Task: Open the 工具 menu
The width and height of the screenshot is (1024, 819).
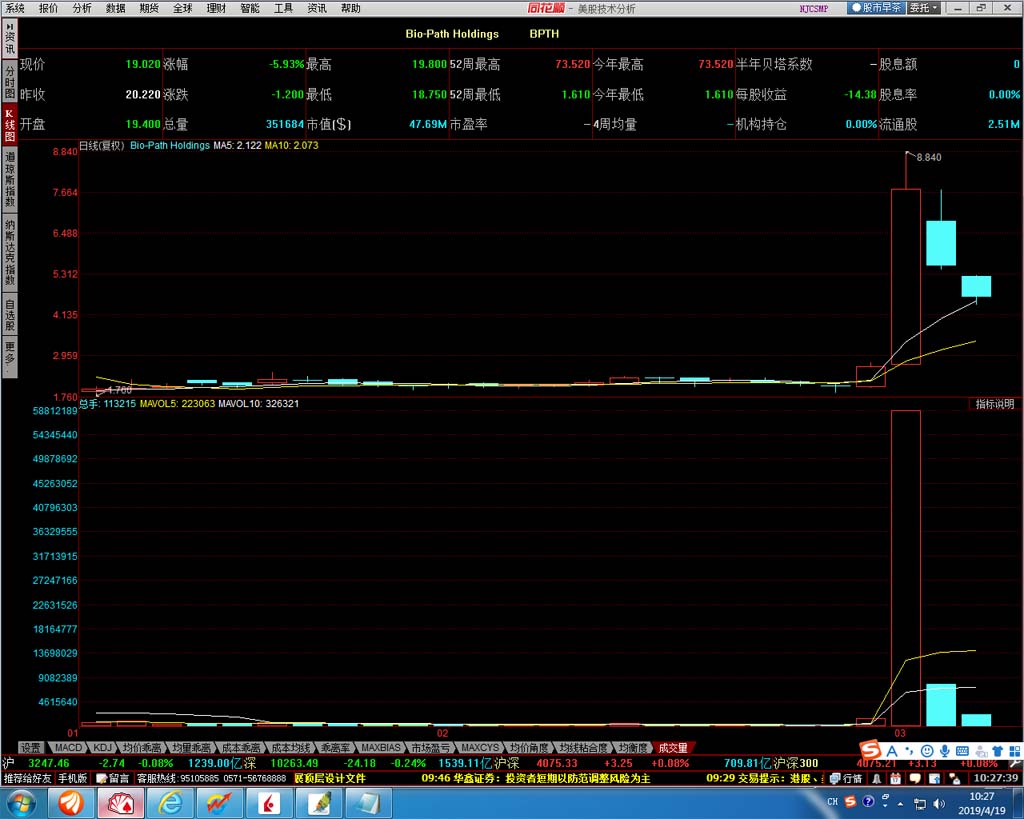Action: 283,8
